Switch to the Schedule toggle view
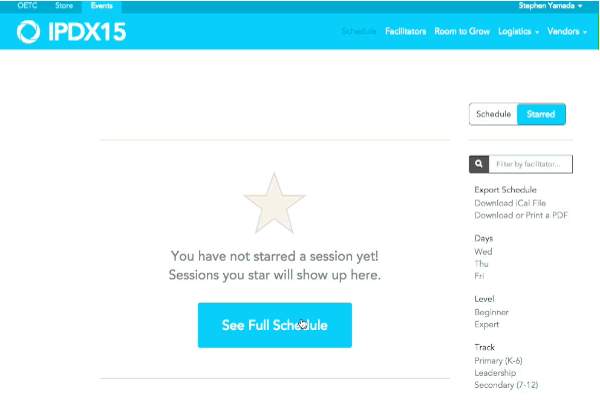Screen dimensions: 600x406 click(x=493, y=114)
